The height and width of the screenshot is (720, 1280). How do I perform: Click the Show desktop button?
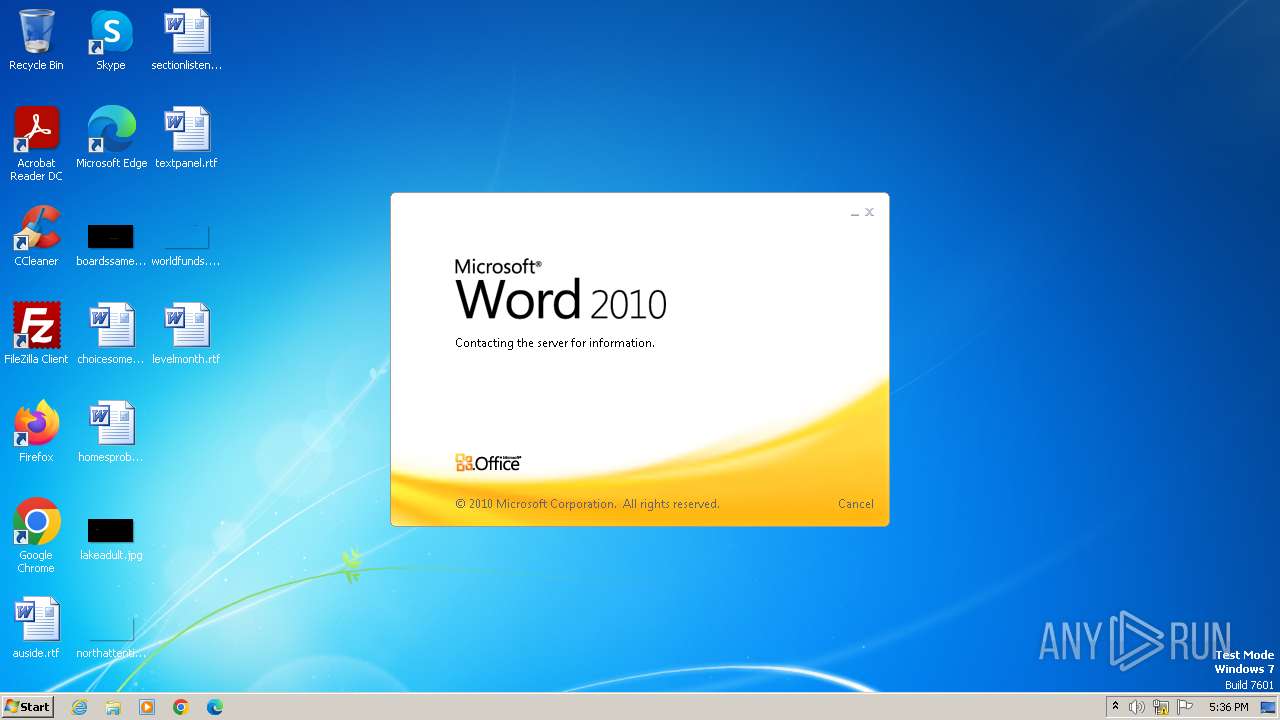(1268, 707)
